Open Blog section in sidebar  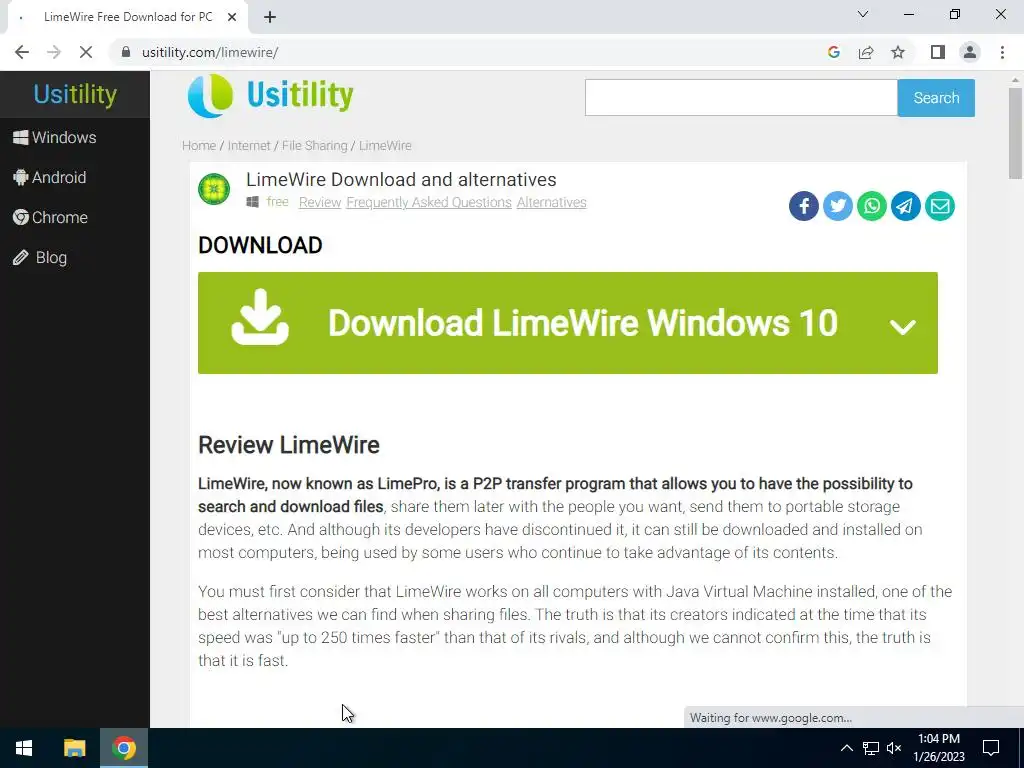[x=40, y=257]
